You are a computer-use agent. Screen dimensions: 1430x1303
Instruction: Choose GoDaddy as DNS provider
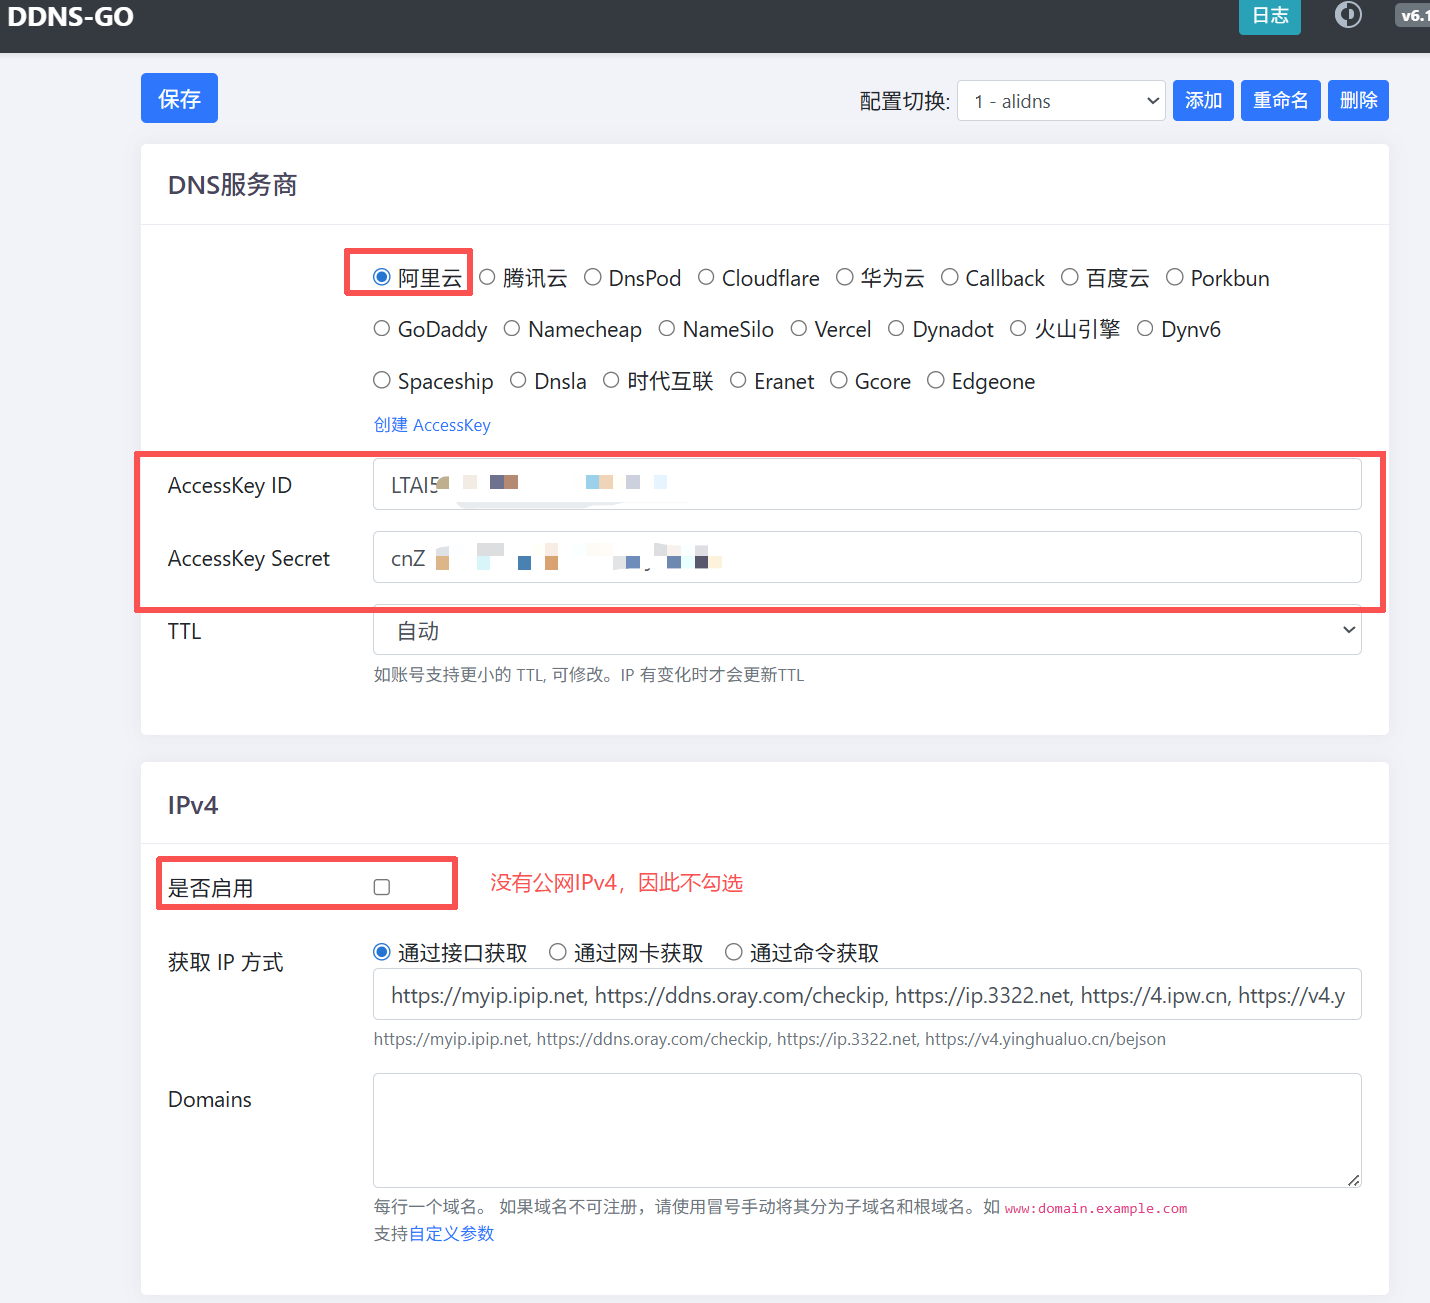[382, 329]
